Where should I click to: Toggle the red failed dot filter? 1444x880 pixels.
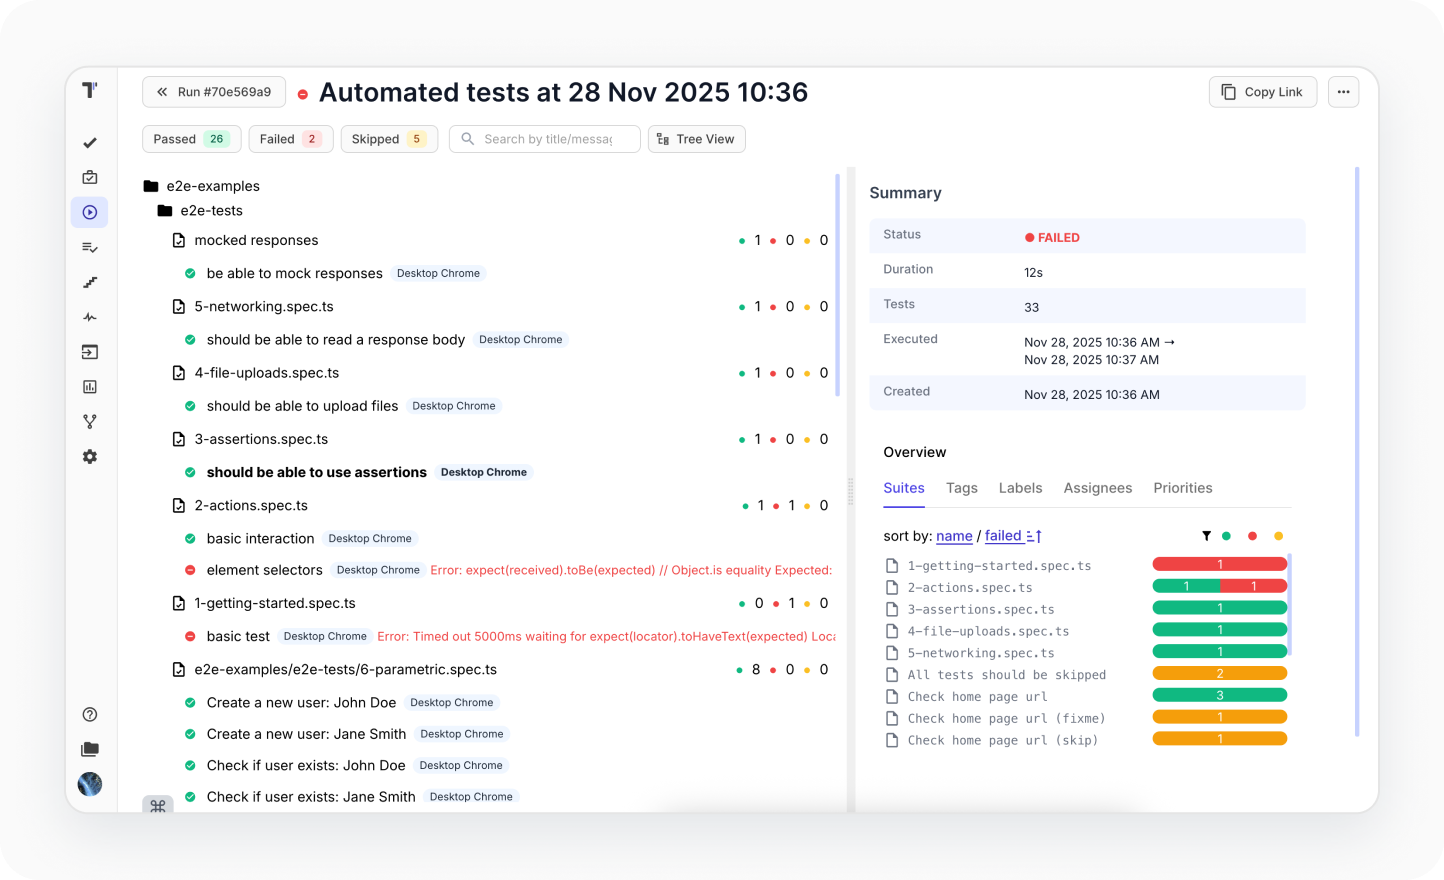click(x=1252, y=536)
